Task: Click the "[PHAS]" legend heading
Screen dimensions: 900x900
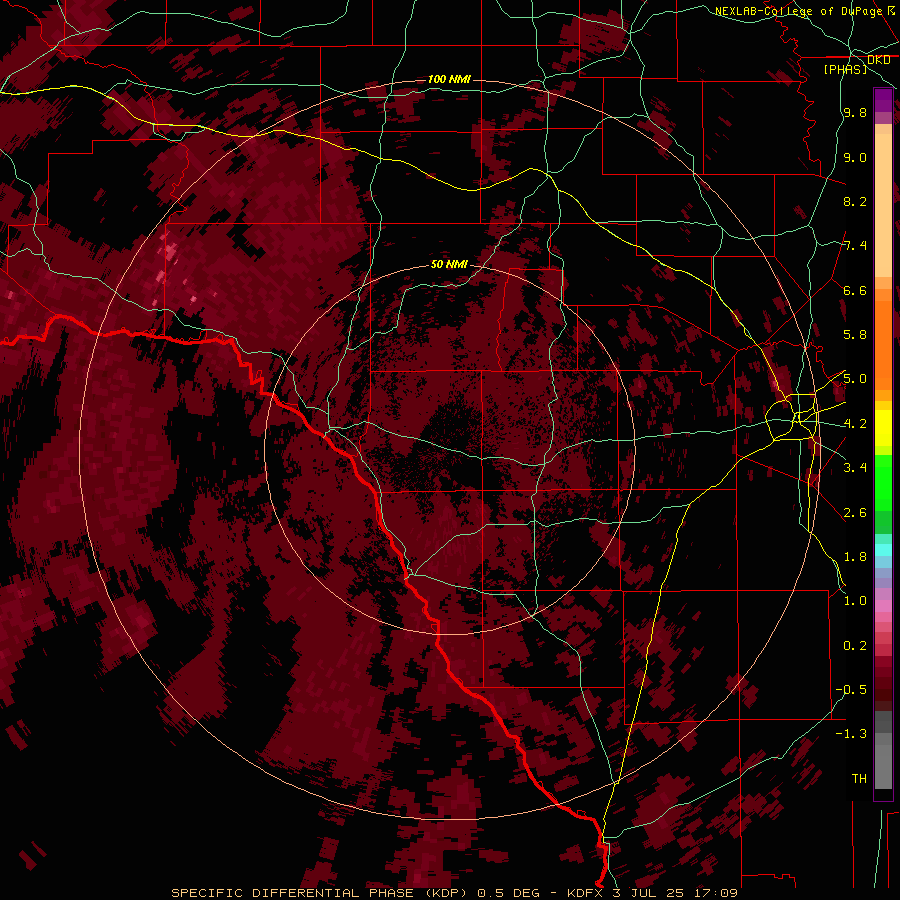Action: tap(845, 69)
